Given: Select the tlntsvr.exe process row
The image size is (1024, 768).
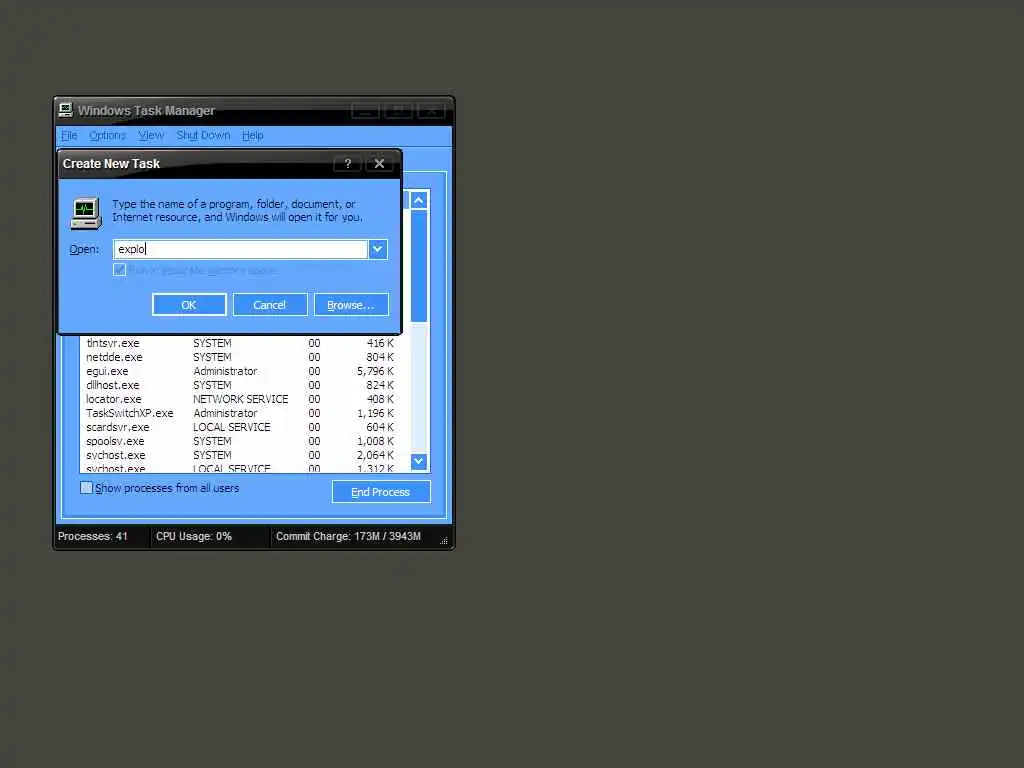Looking at the screenshot, I should coord(240,343).
